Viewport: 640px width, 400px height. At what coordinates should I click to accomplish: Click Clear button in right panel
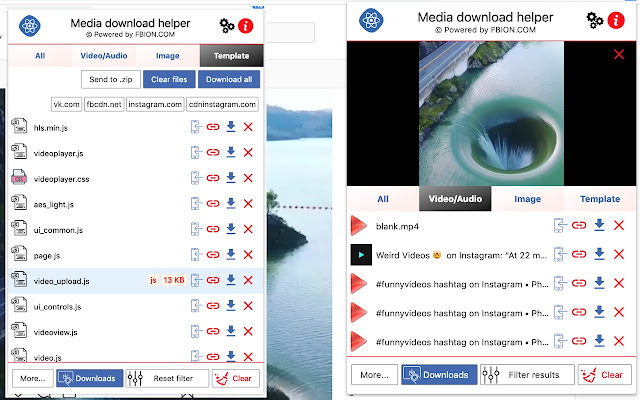[x=605, y=375]
